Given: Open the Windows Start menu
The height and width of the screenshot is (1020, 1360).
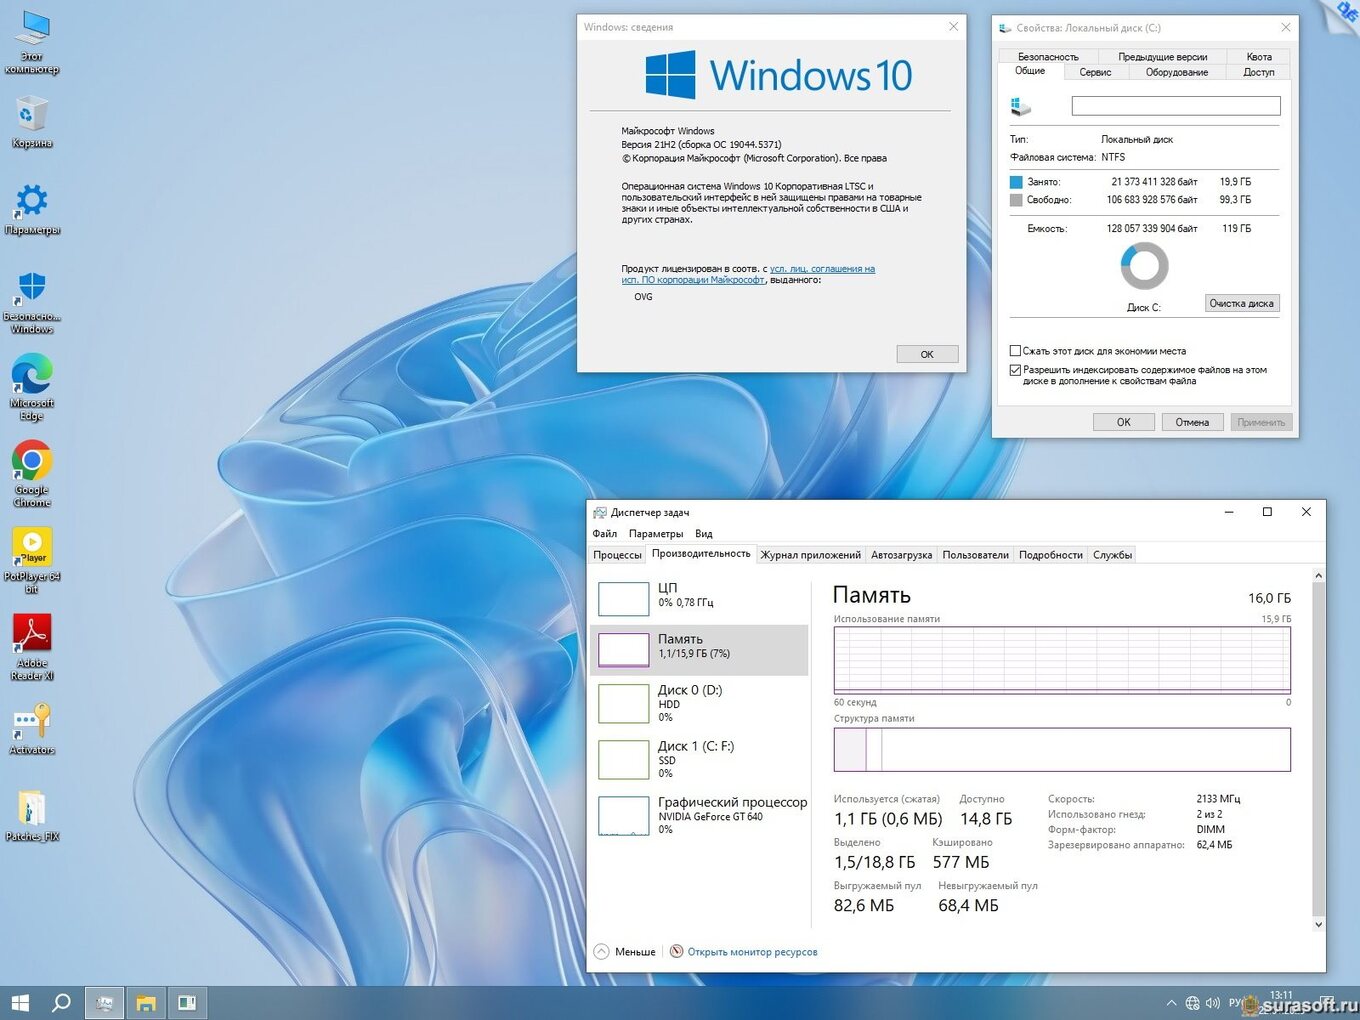Looking at the screenshot, I should tap(20, 1002).
